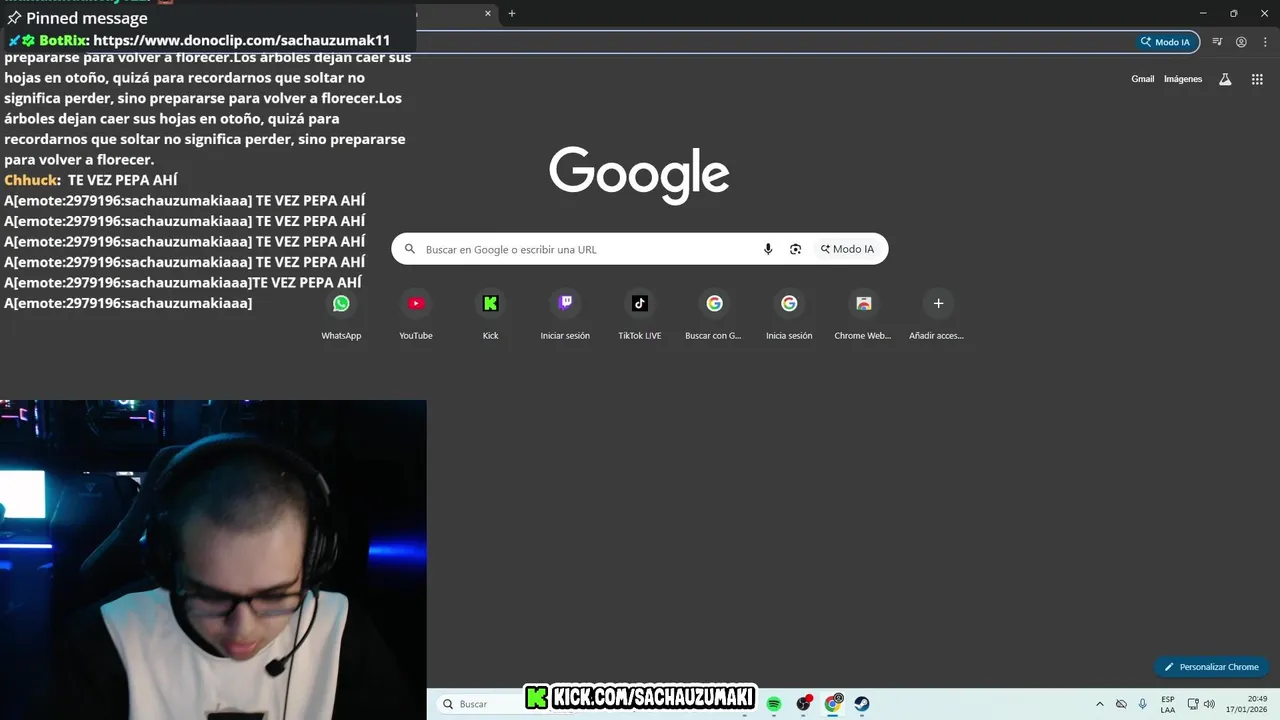The height and width of the screenshot is (720, 1280).
Task: Click the tray microphone icon
Action: (x=1143, y=704)
